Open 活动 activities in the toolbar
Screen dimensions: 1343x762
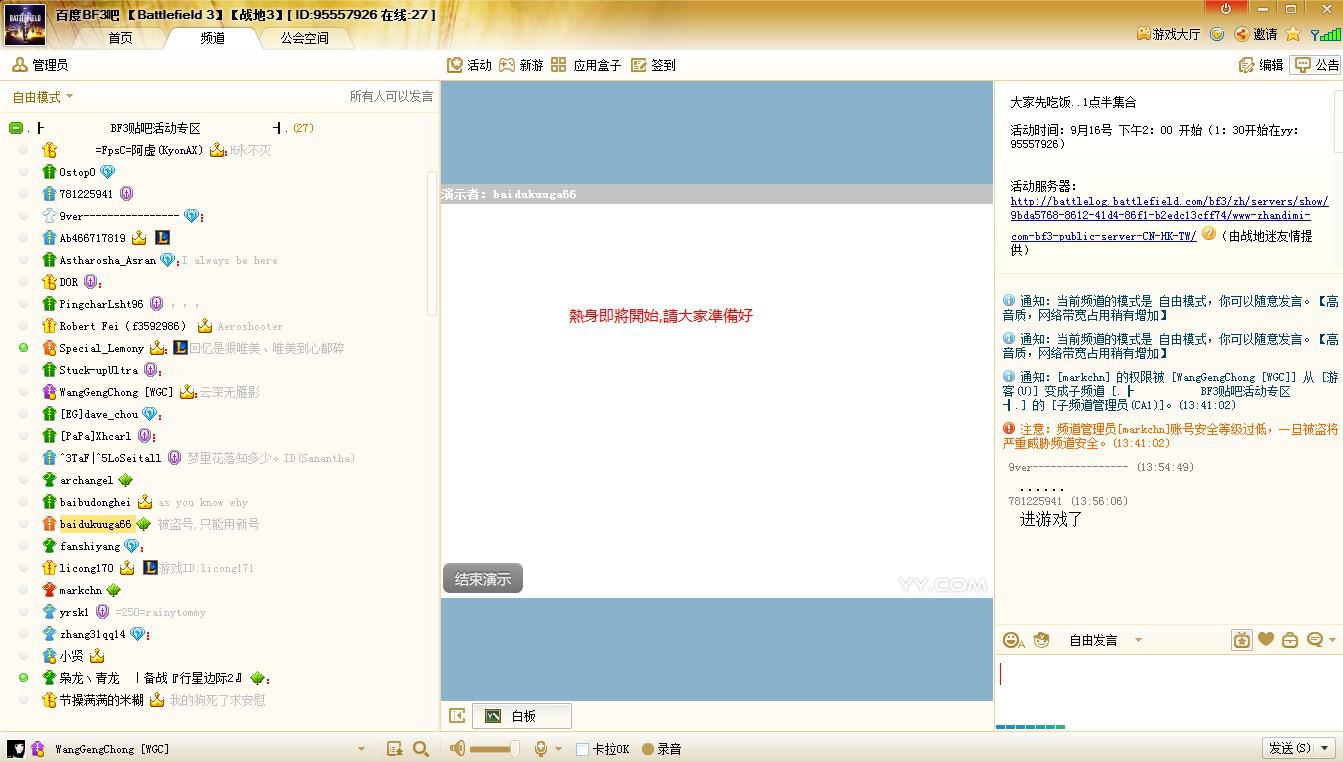click(x=470, y=65)
